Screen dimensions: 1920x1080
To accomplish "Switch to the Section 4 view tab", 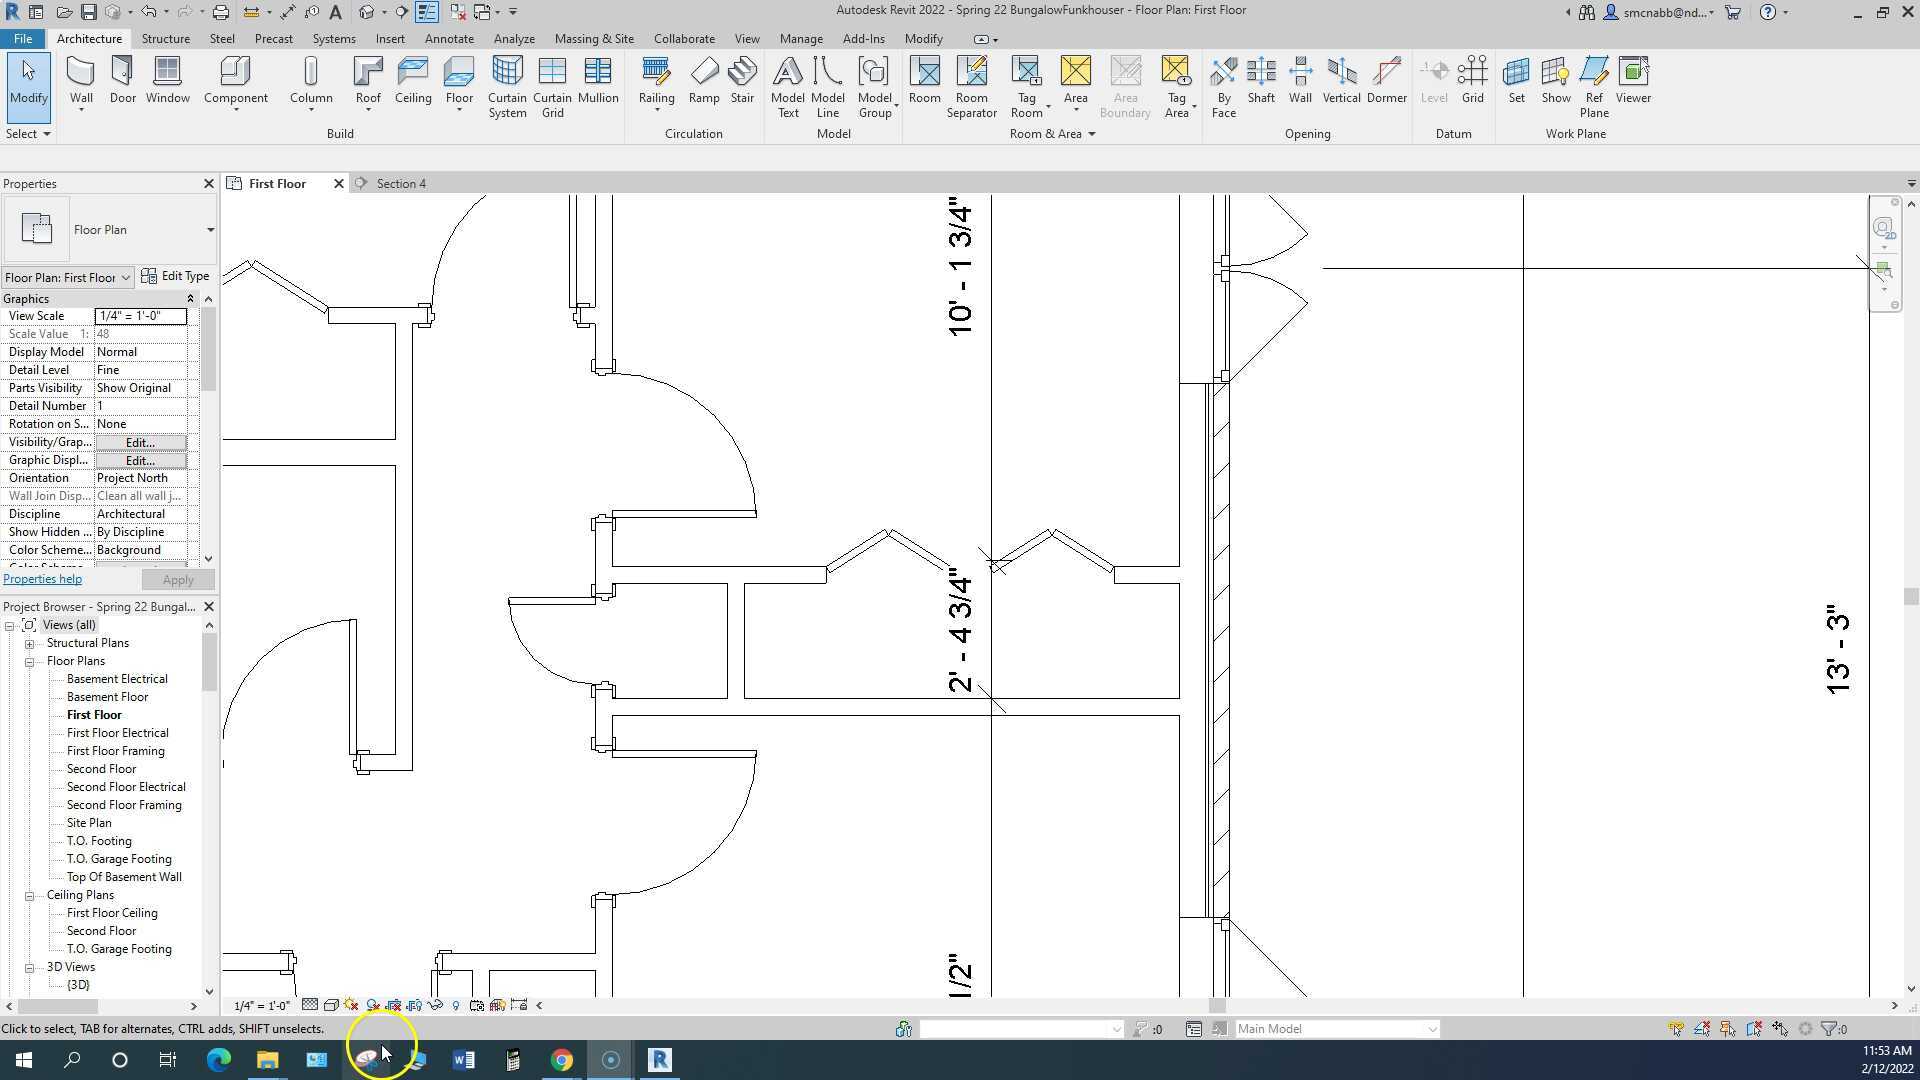I will [x=401, y=184].
